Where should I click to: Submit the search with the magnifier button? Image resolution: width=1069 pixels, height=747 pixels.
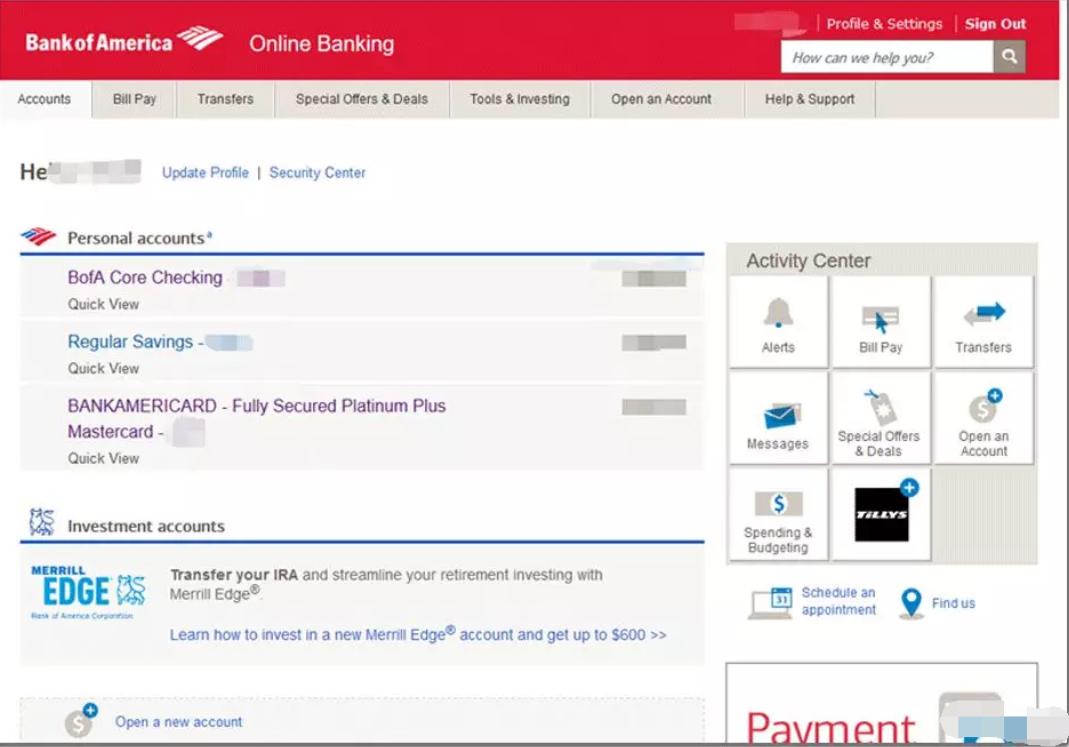pyautogui.click(x=1009, y=58)
